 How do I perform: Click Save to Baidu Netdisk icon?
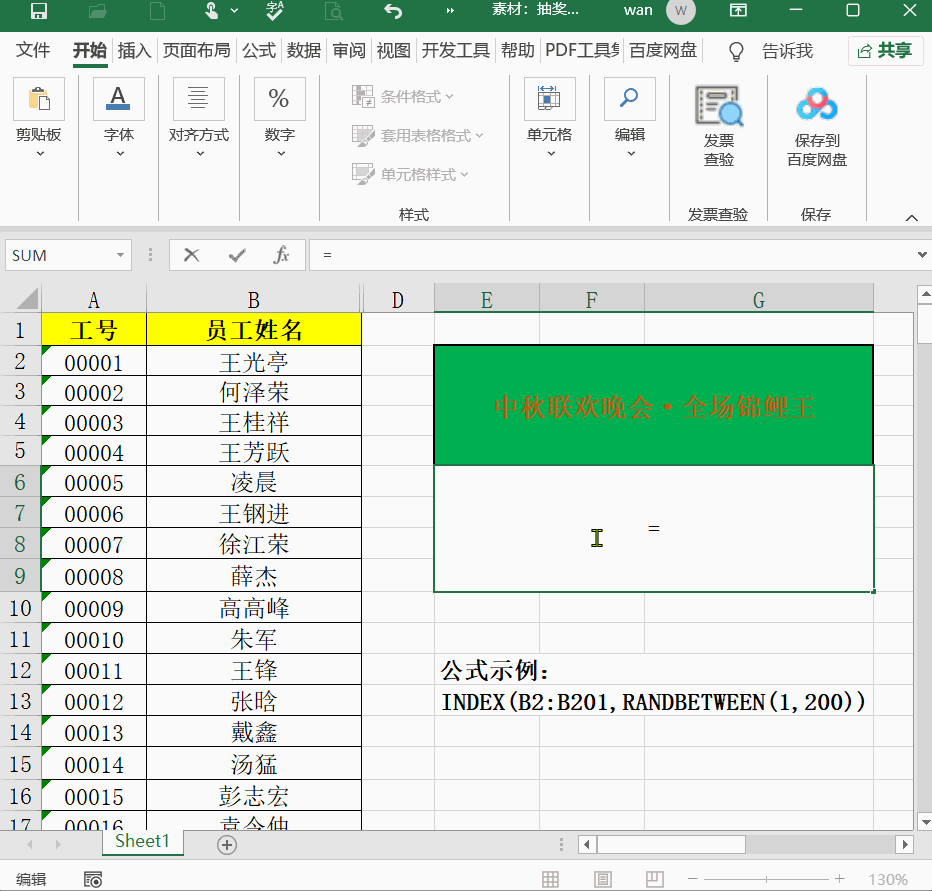(817, 105)
